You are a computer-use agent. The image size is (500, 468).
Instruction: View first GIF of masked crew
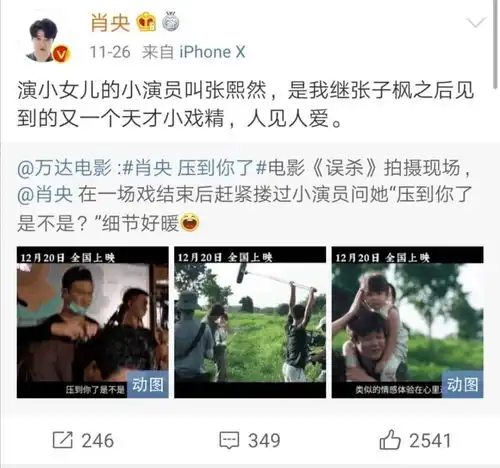tap(93, 322)
